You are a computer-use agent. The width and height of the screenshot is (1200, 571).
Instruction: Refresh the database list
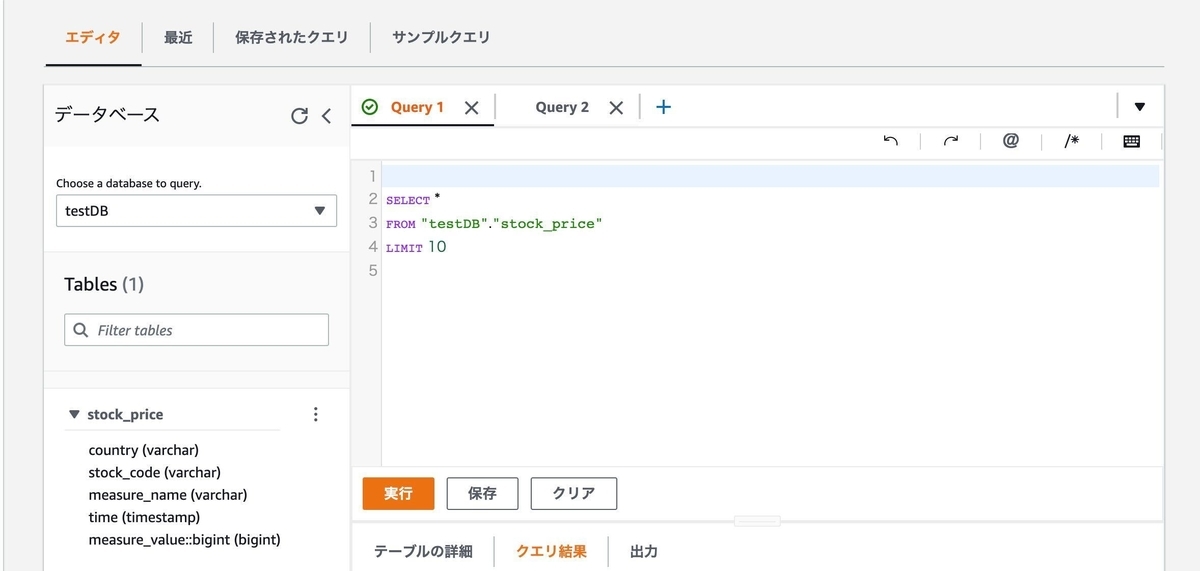pos(299,116)
